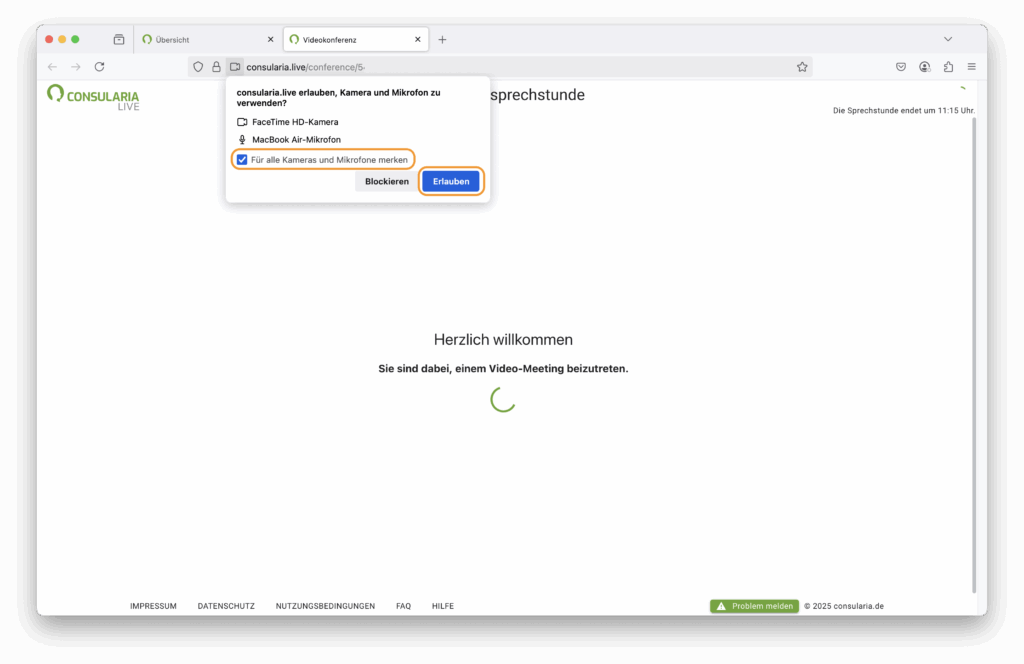
Task: Click the Blockieren button
Action: point(387,182)
